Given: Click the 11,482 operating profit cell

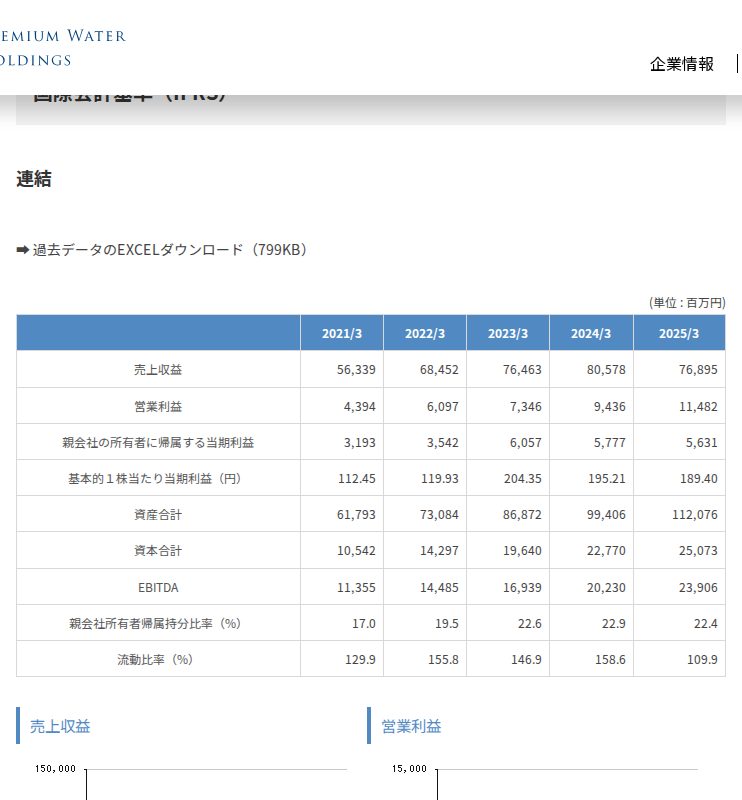Looking at the screenshot, I should click(679, 406).
